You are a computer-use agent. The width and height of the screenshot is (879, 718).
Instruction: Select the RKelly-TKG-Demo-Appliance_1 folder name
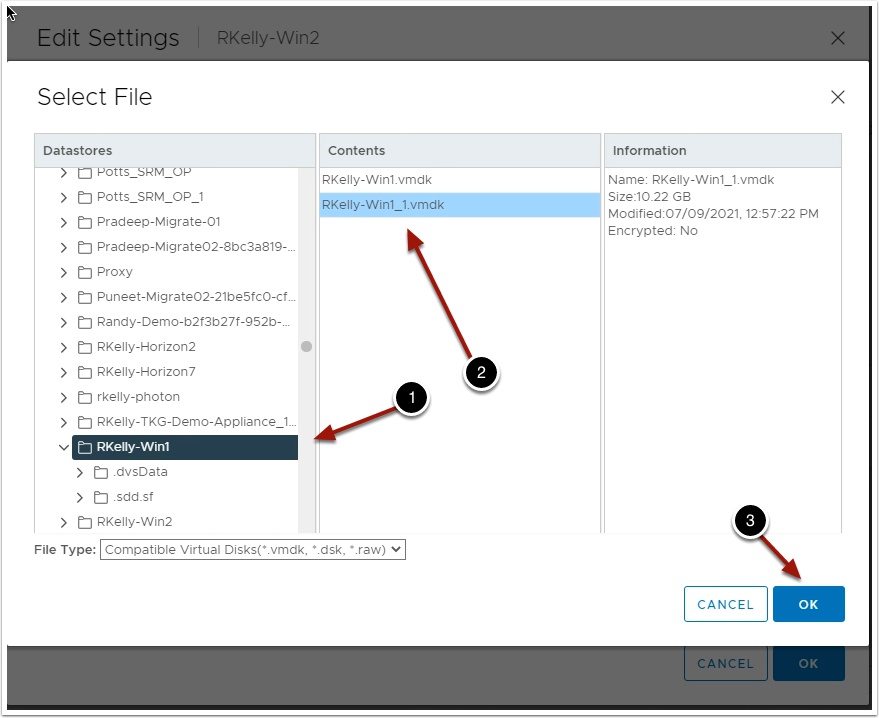pos(196,421)
